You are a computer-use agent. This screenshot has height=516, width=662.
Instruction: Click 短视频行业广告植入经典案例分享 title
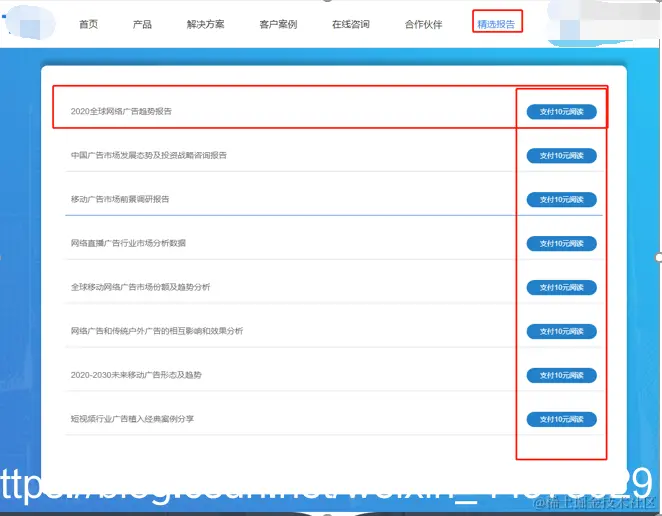(132, 419)
